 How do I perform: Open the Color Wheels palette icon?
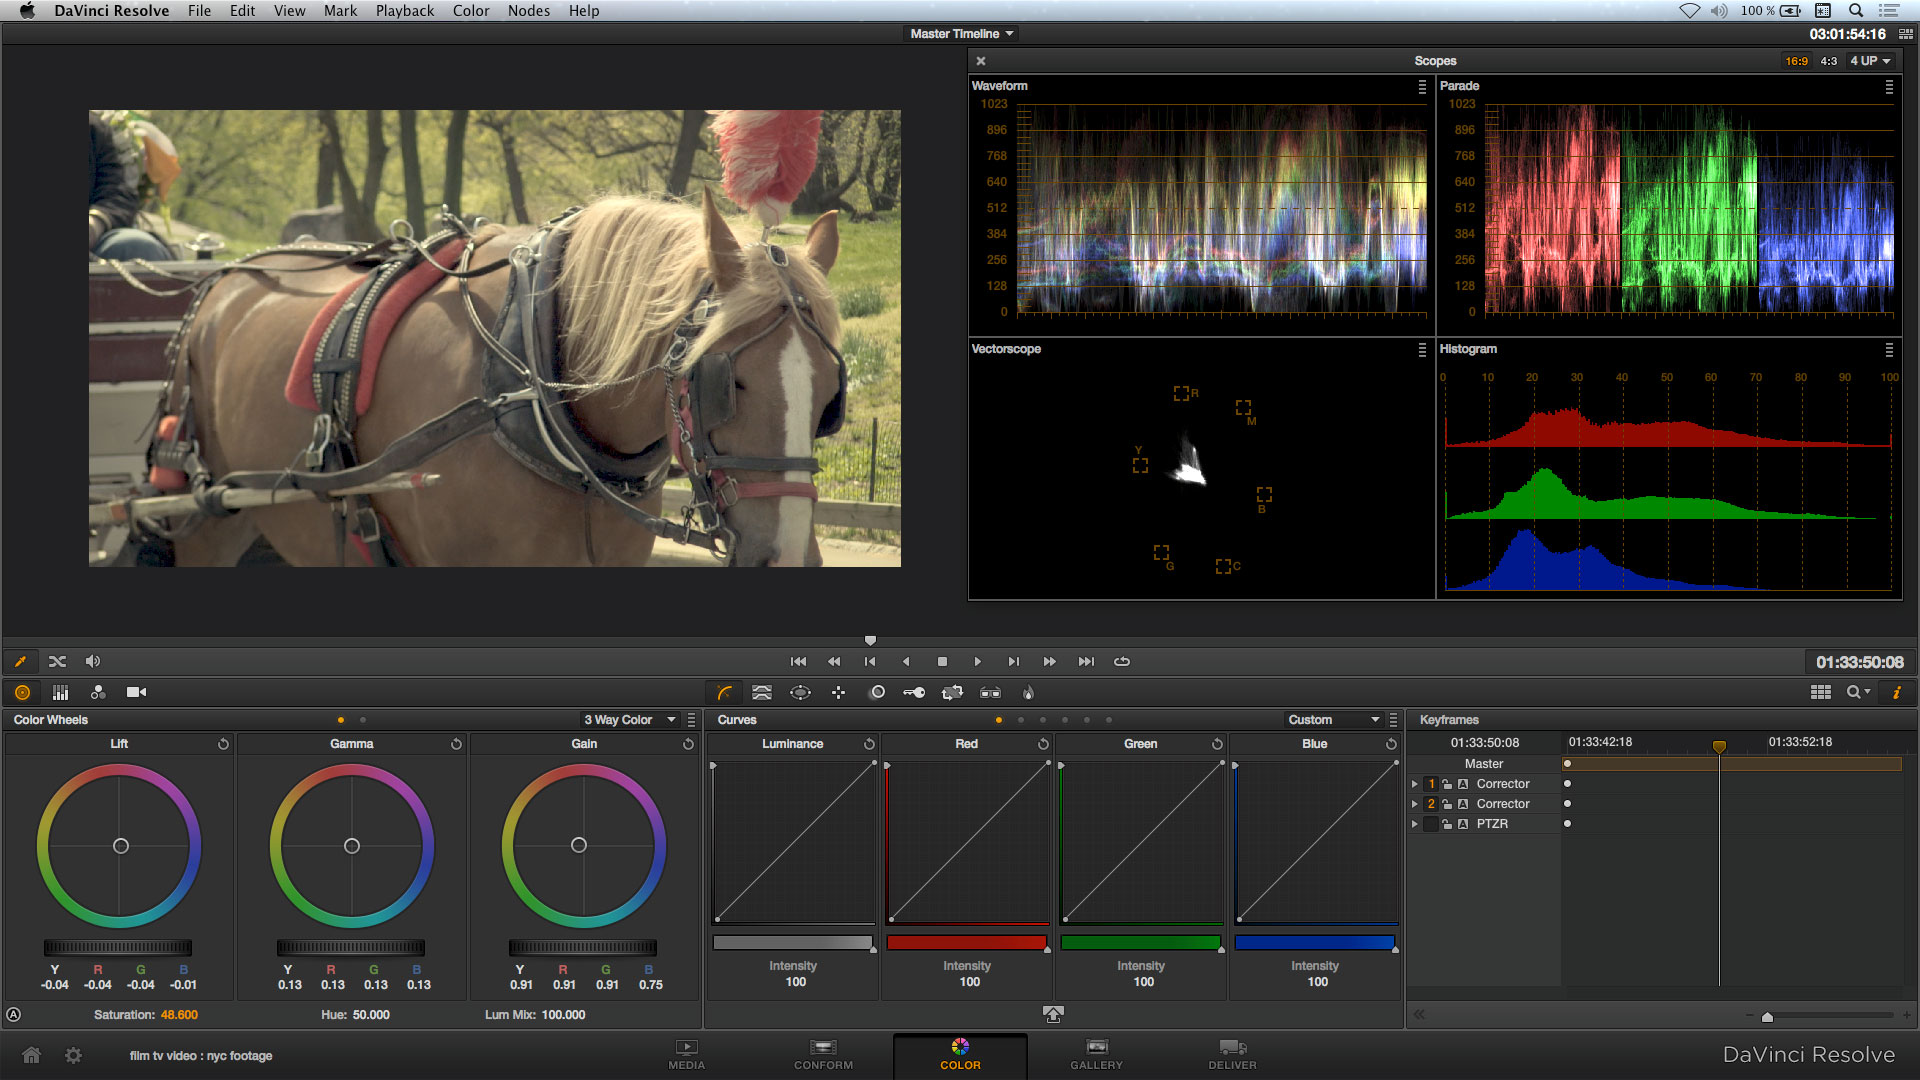tap(22, 692)
